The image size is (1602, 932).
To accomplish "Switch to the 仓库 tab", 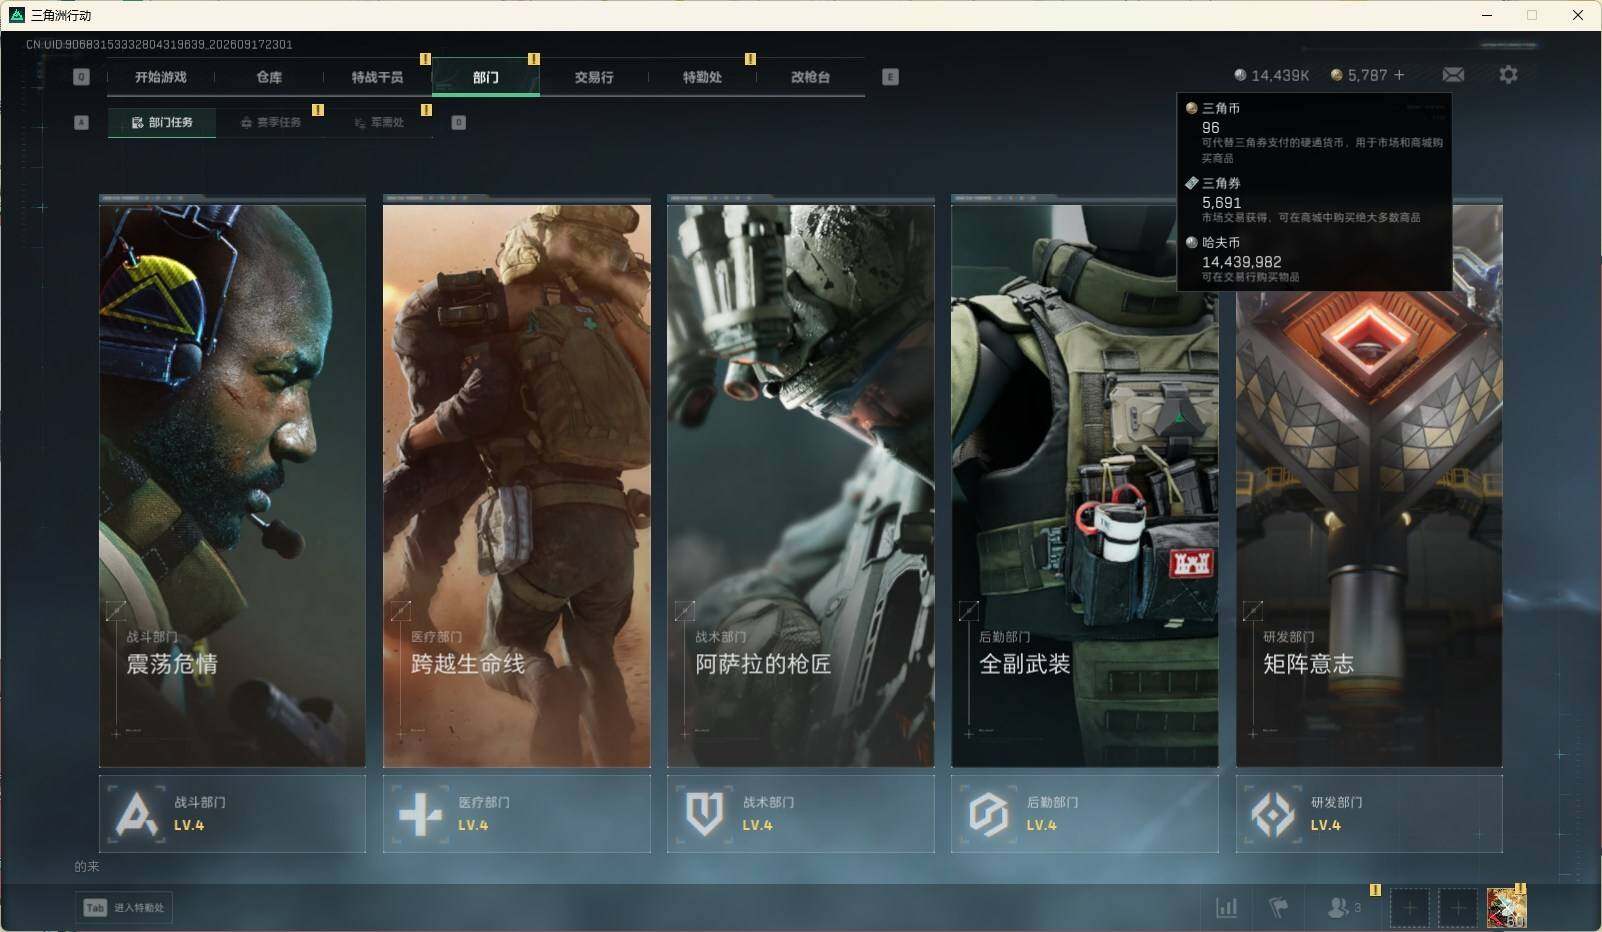I will 269,77.
